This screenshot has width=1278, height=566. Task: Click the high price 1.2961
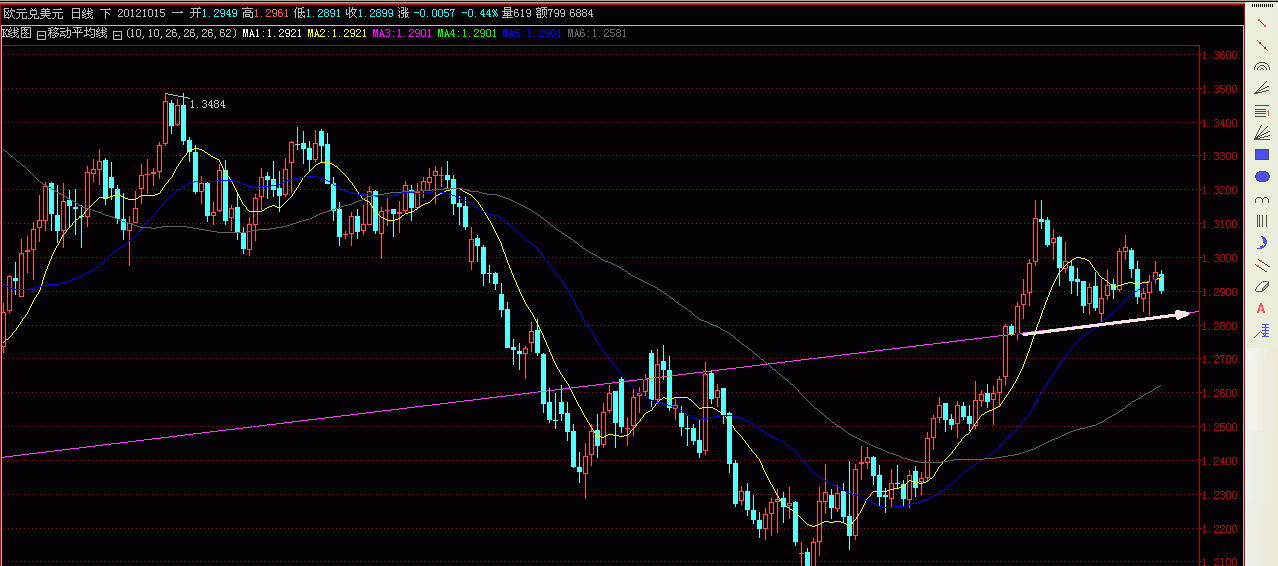271,13
